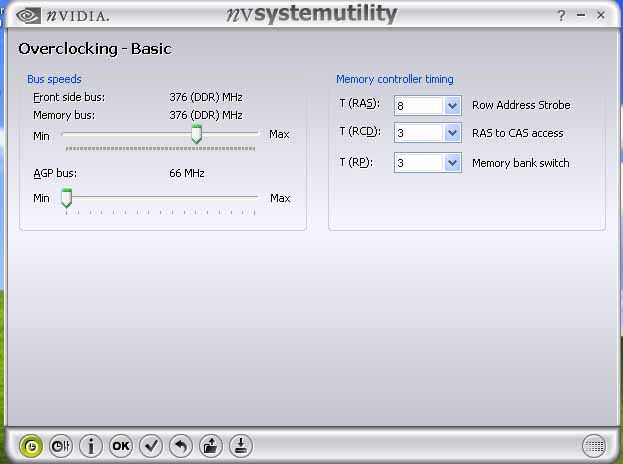The height and width of the screenshot is (464, 623).
Task: Click the front side bus slider thumb
Action: click(196, 134)
